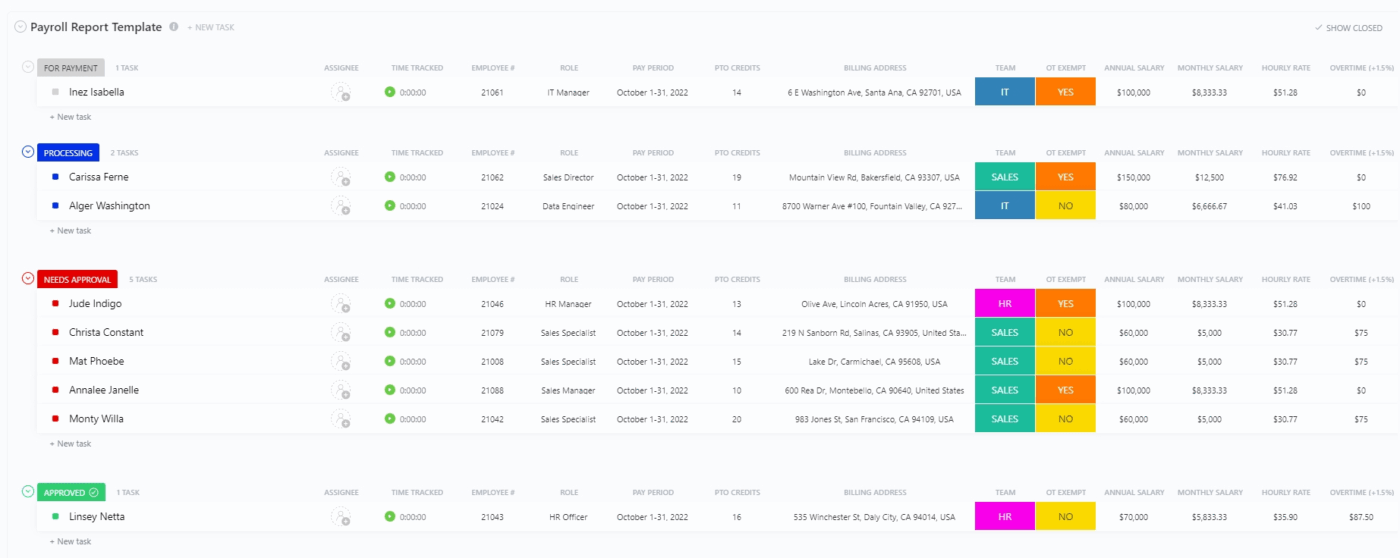1400x558 pixels.
Task: Collapse the entire Payroll Report Template list
Action: point(20,27)
